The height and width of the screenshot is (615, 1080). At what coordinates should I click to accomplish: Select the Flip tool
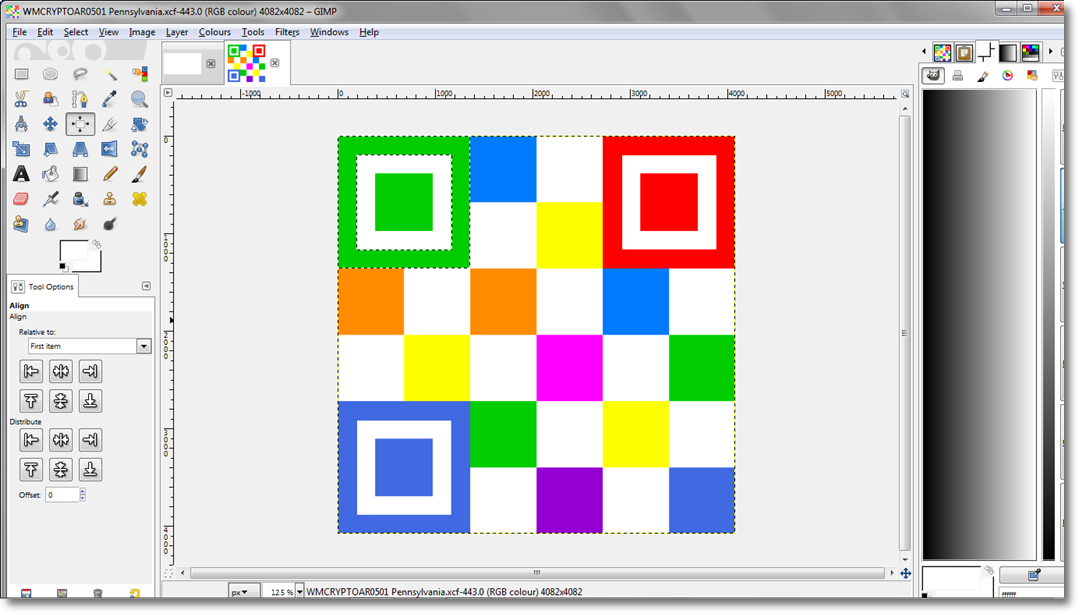point(110,149)
